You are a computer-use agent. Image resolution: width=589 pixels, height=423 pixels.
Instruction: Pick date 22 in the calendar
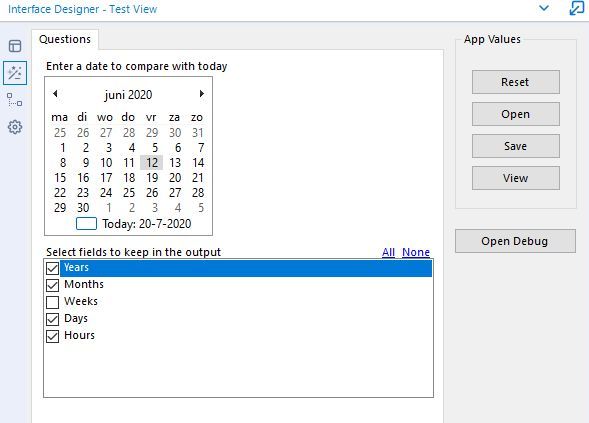click(60, 193)
